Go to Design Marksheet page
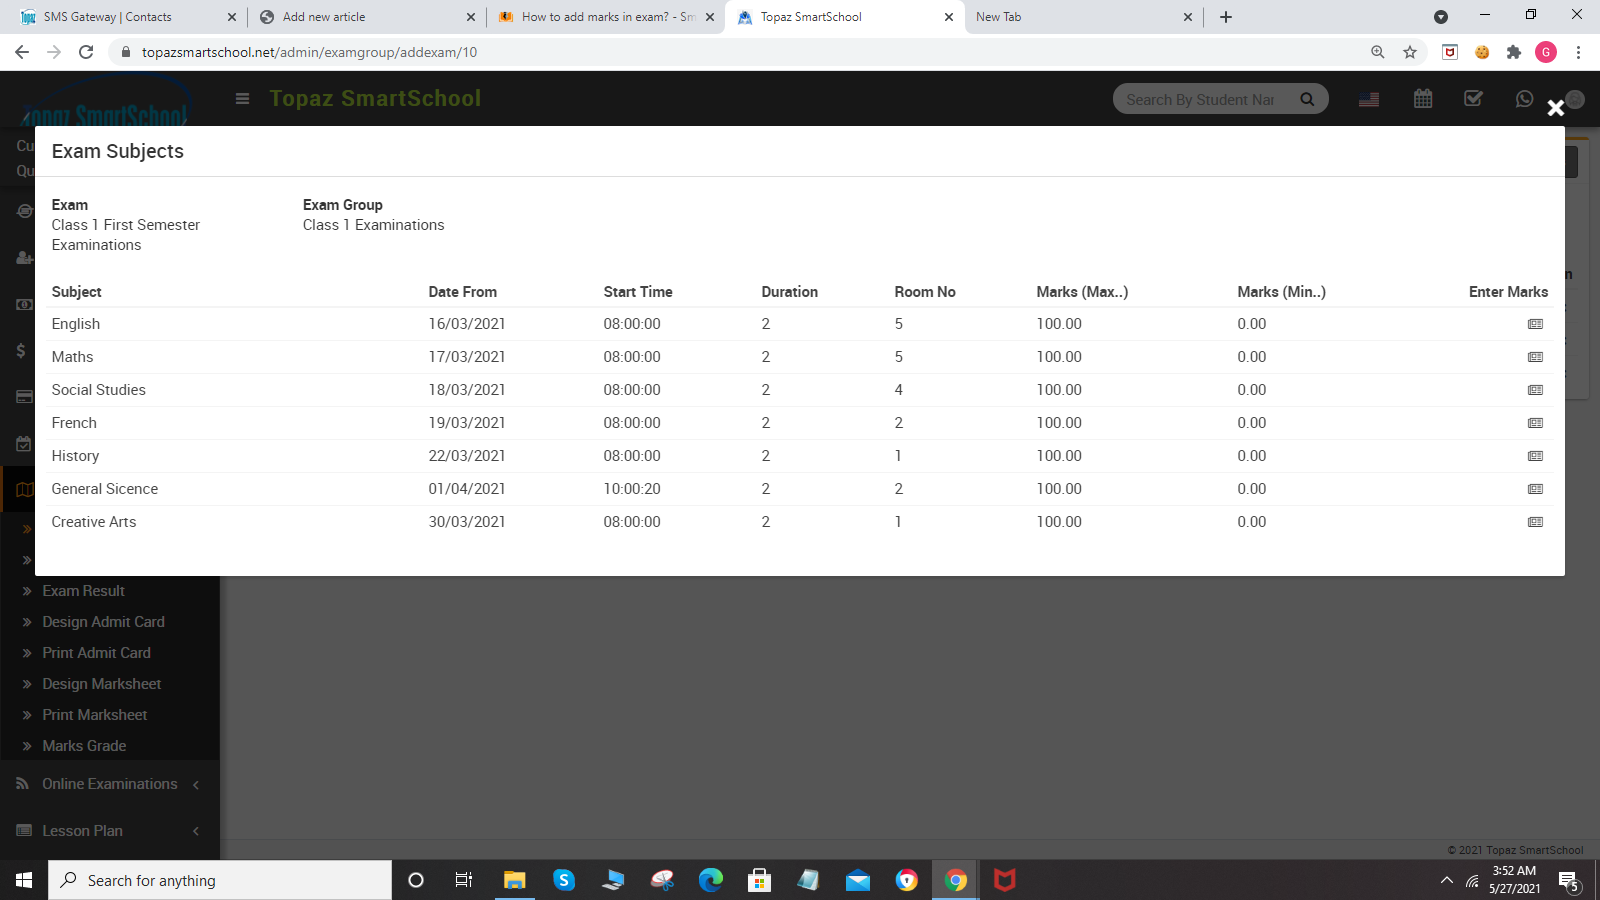1600x900 pixels. click(x=101, y=684)
